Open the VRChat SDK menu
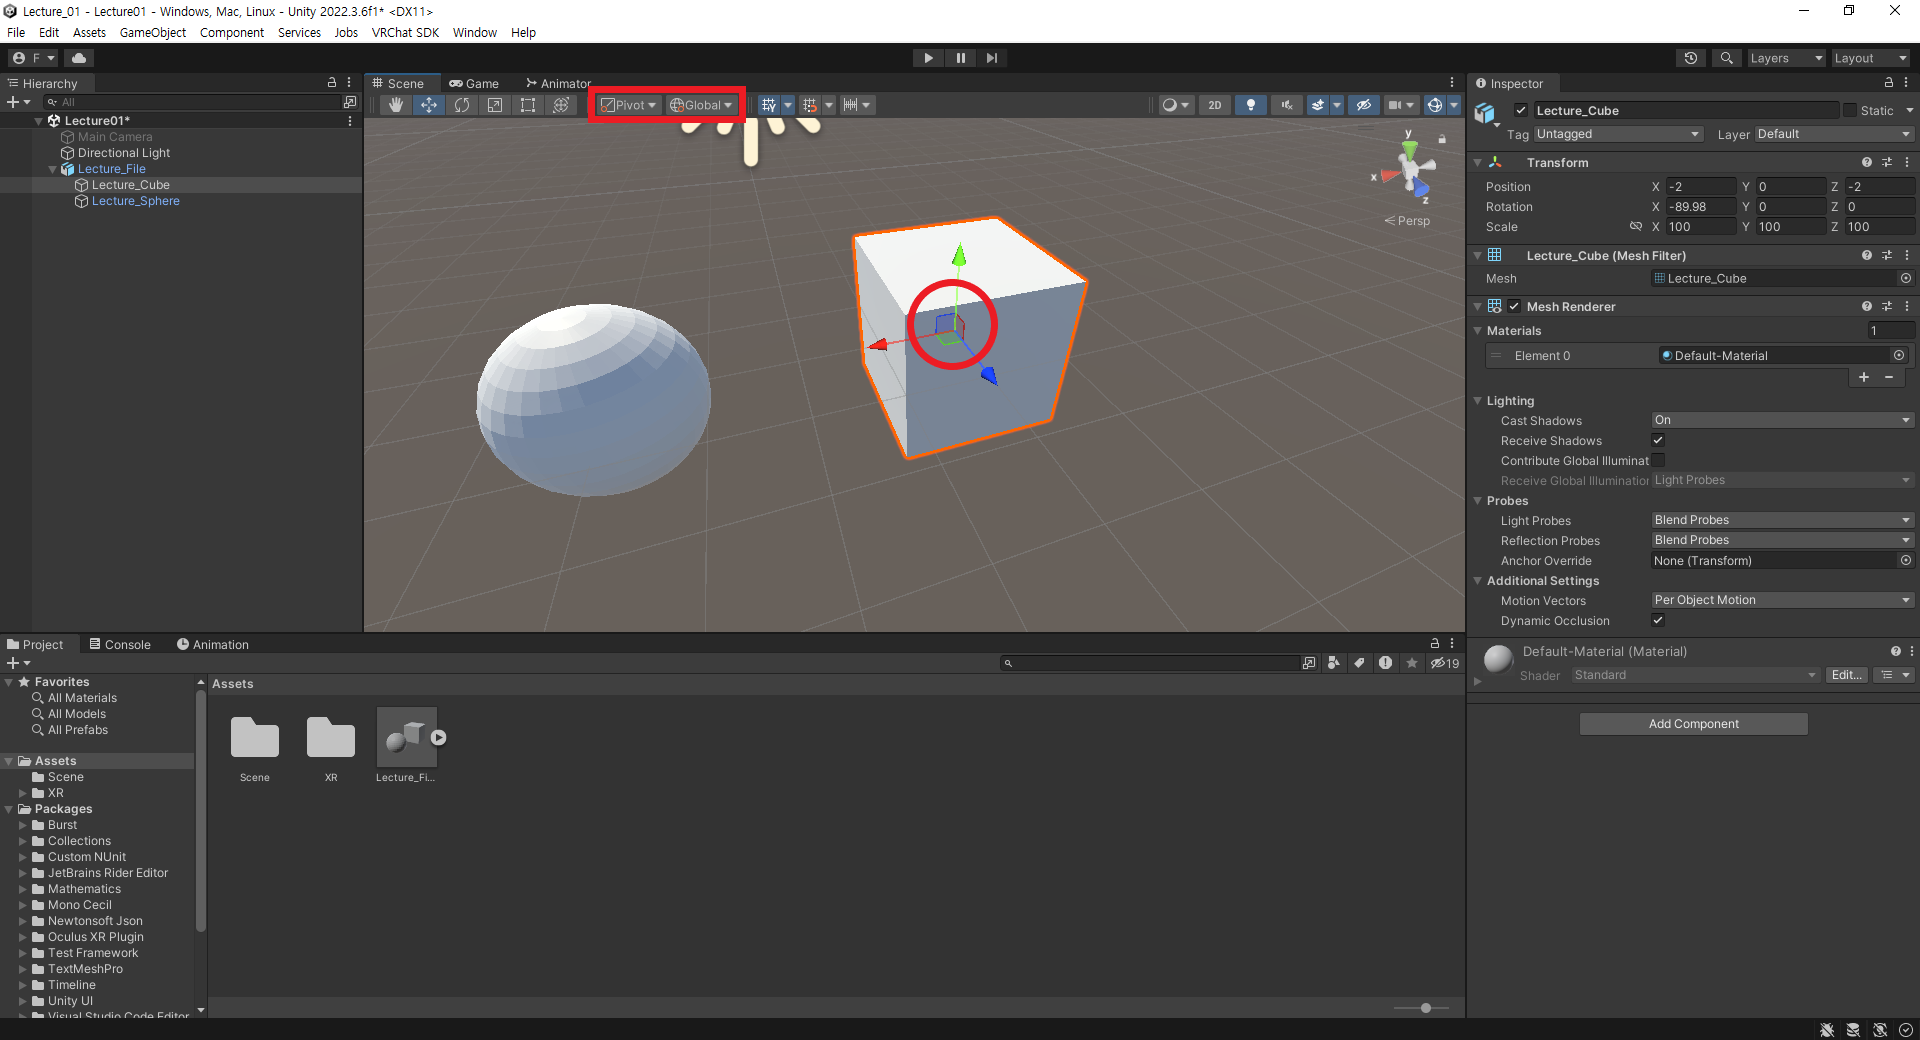The width and height of the screenshot is (1920, 1040). coord(405,32)
